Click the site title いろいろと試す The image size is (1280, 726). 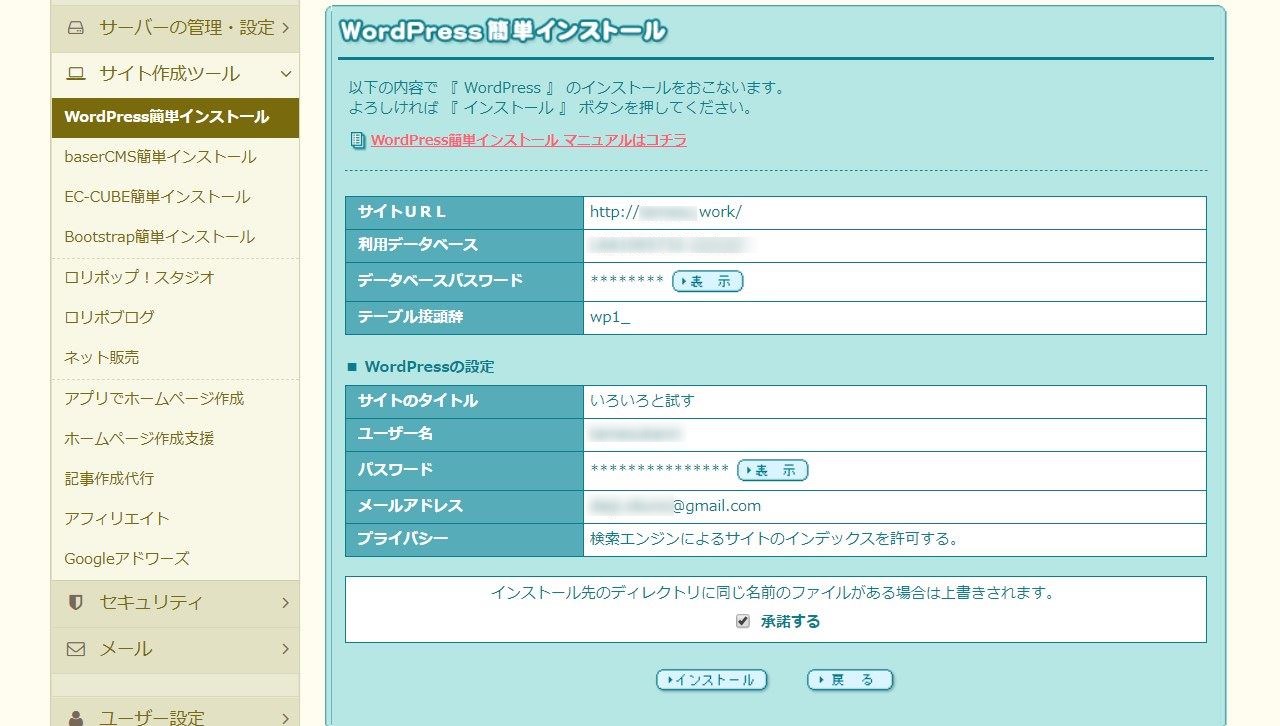pyautogui.click(x=642, y=401)
